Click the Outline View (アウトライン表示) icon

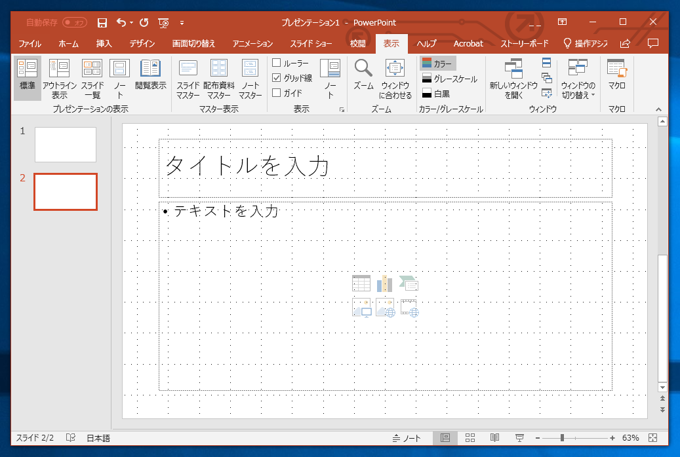(x=60, y=70)
